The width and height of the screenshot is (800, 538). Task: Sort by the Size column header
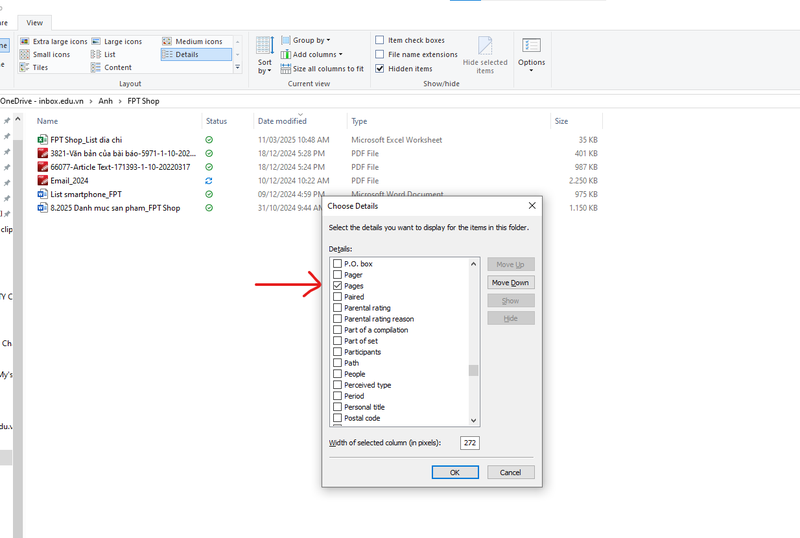(561, 121)
